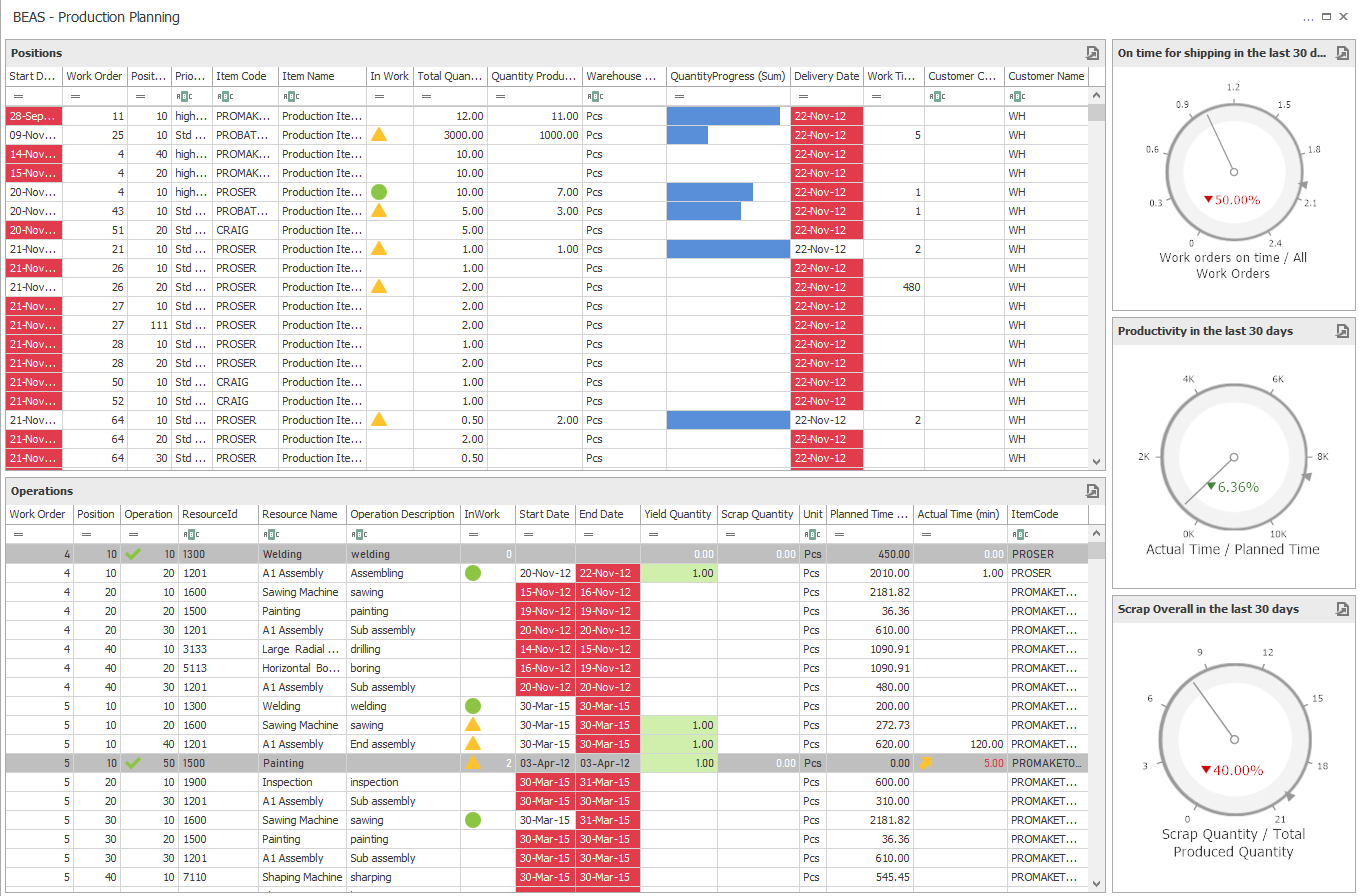The image size is (1359, 896).
Task: Click green checkmark on Welding 1300 operation row
Action: click(133, 554)
